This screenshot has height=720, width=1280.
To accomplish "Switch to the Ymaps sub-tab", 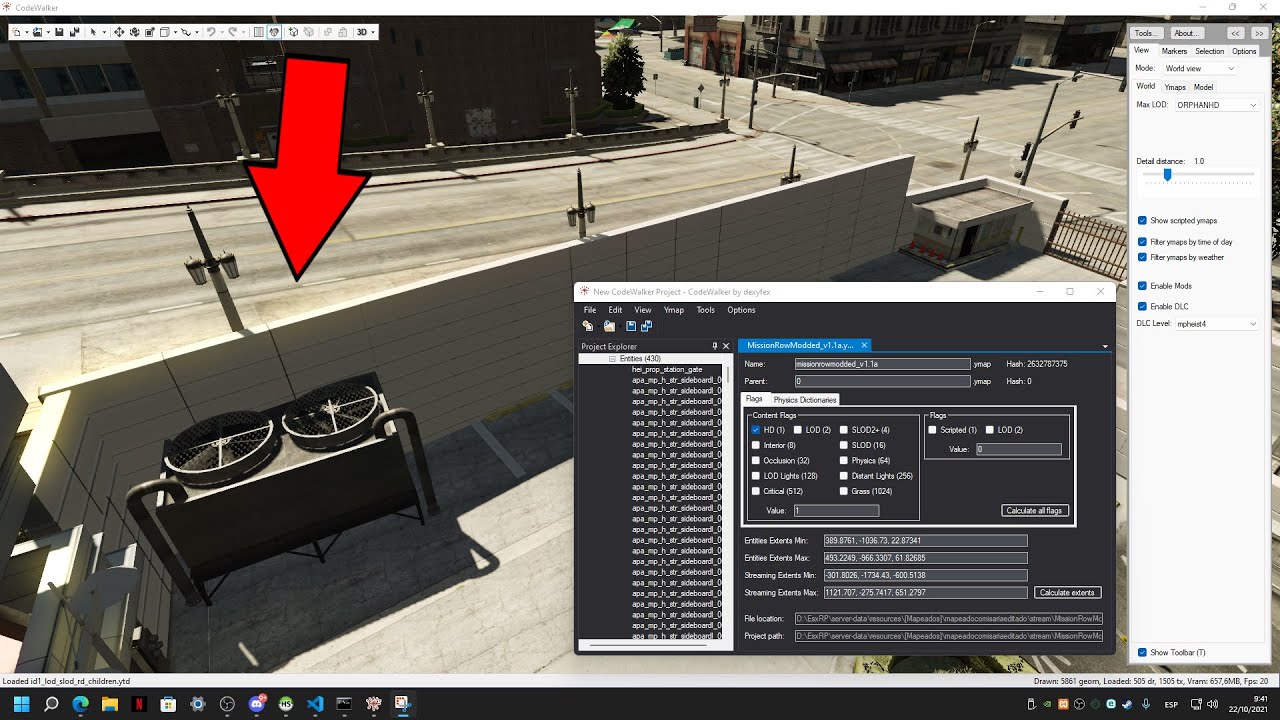I will [x=1175, y=87].
